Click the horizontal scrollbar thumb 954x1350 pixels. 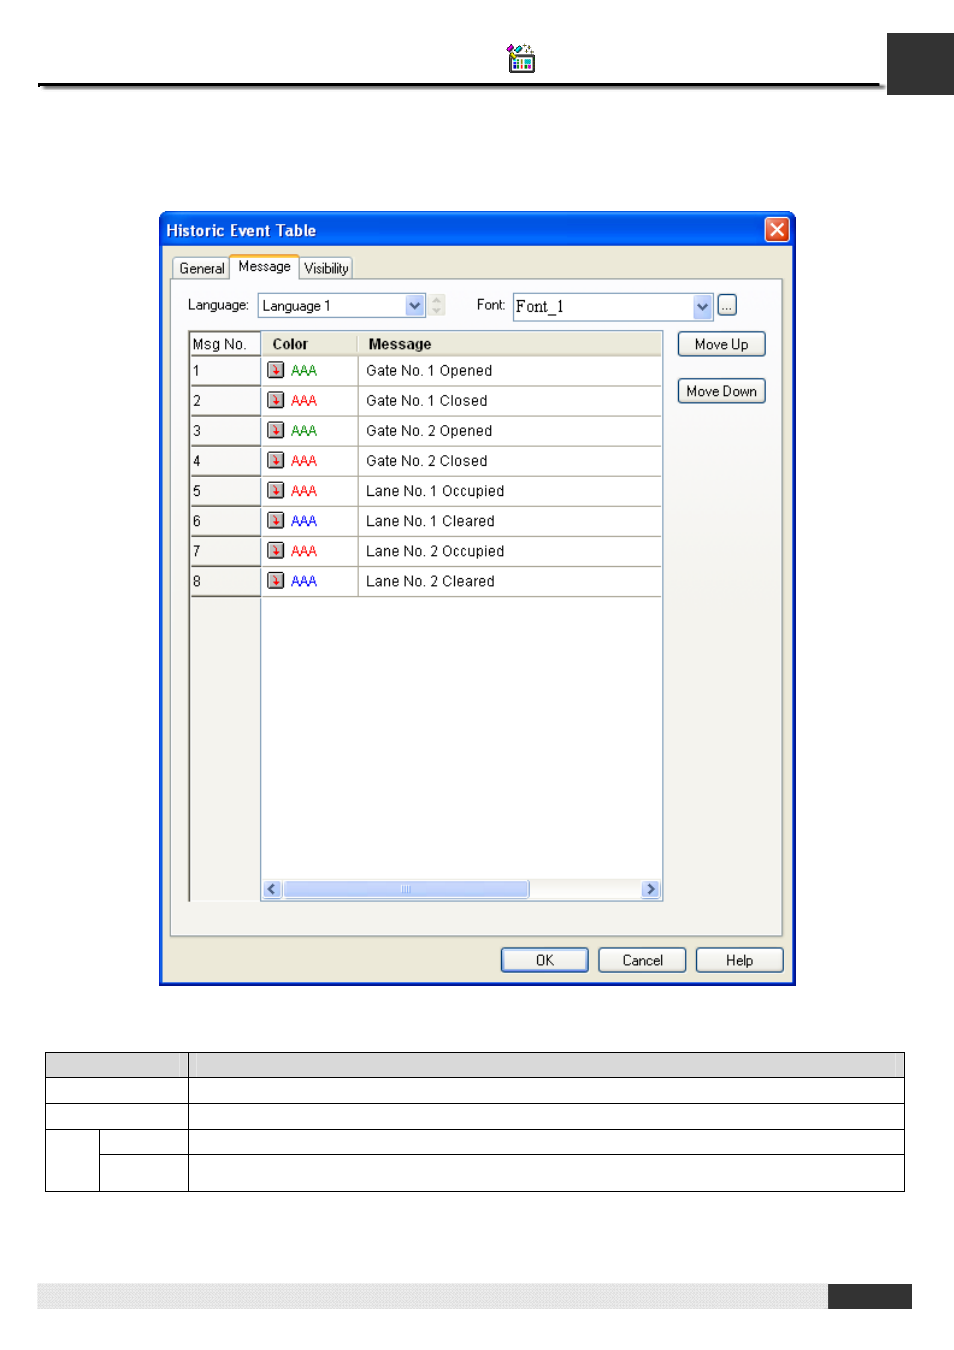pos(406,889)
